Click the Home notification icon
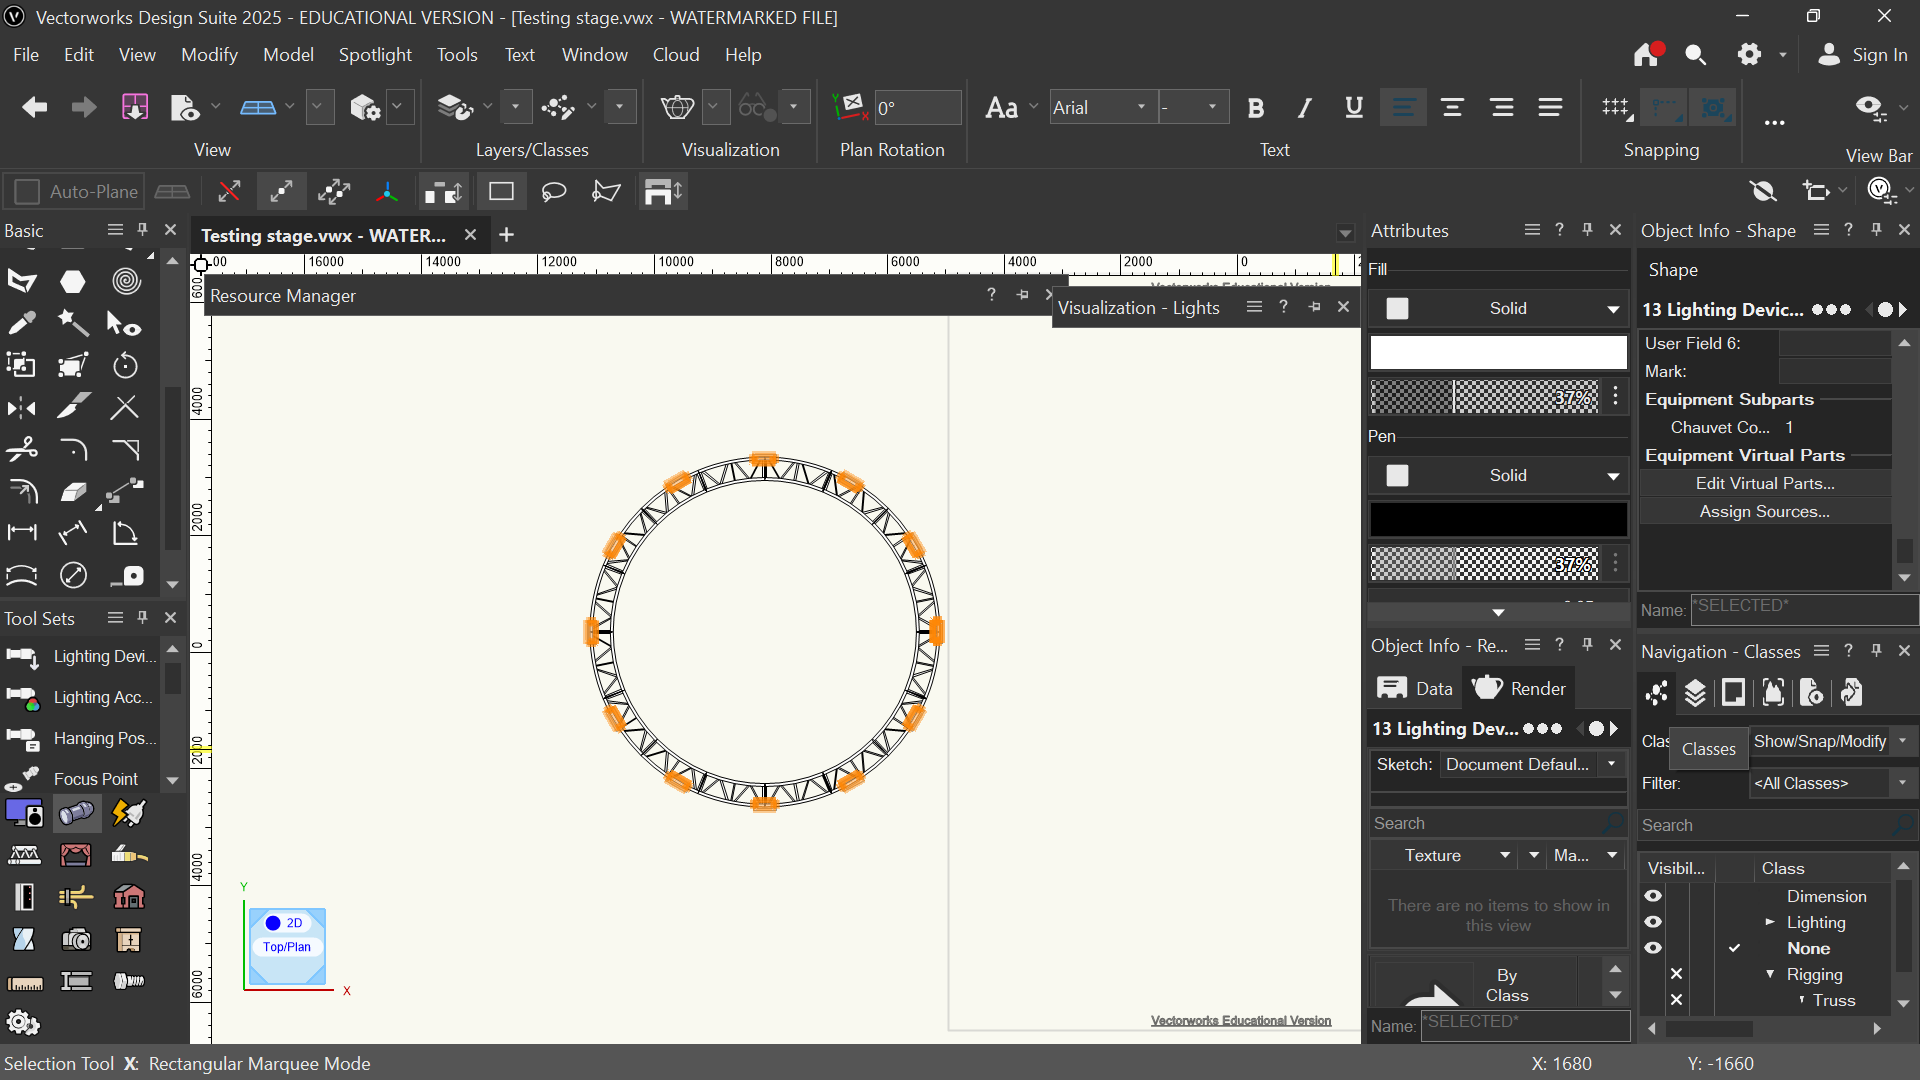1920x1080 pixels. (1647, 55)
